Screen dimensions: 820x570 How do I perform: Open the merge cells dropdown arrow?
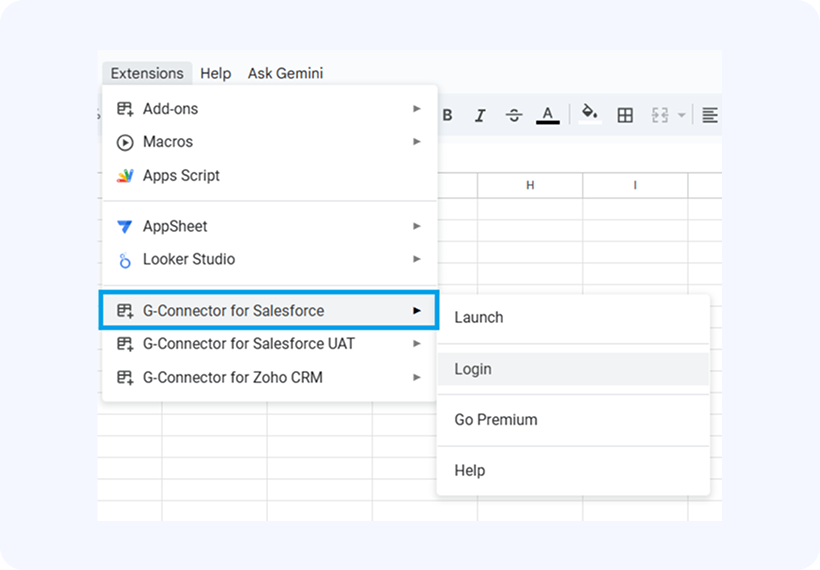click(682, 116)
